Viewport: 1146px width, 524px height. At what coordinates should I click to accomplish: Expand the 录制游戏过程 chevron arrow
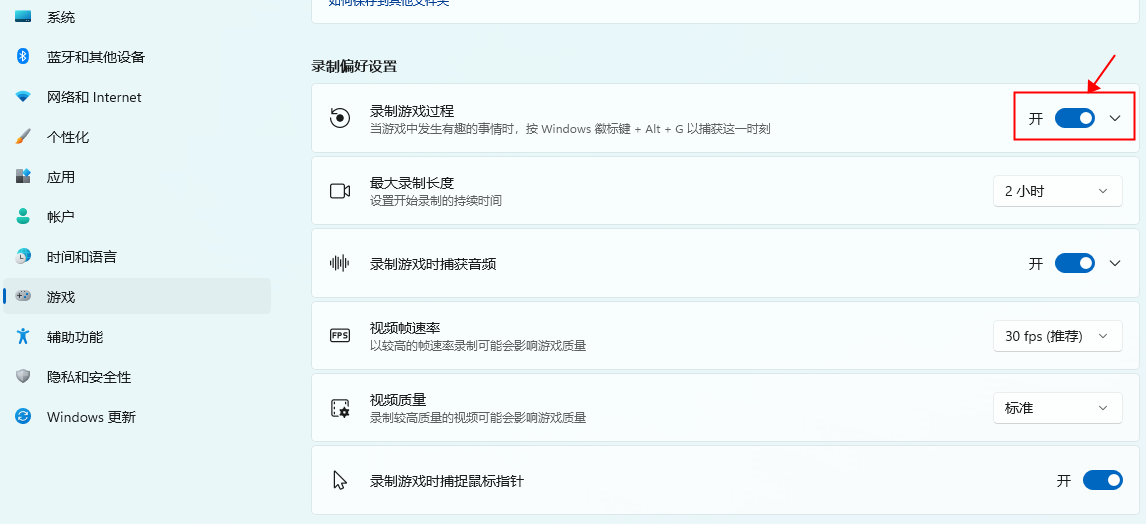pos(1116,118)
